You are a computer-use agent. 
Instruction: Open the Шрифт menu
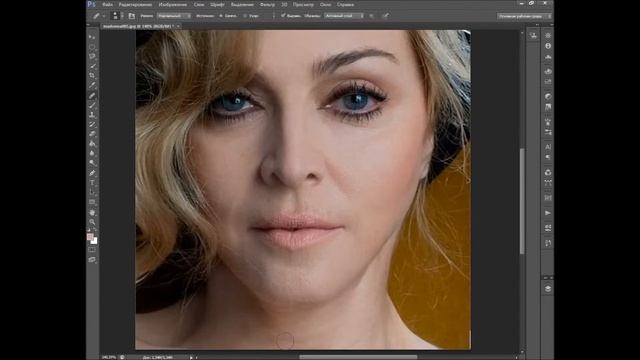(x=217, y=4)
